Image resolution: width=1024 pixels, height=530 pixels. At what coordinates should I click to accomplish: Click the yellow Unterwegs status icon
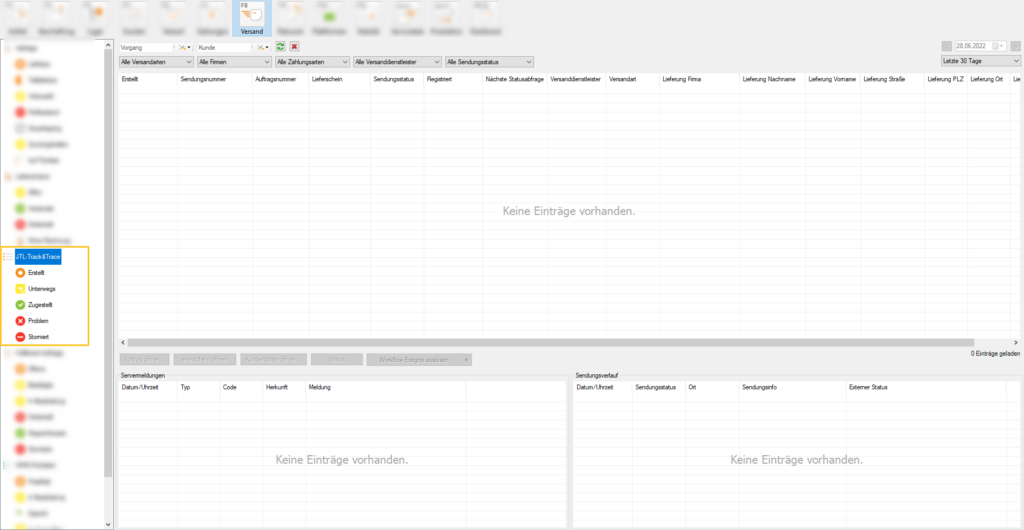20,289
